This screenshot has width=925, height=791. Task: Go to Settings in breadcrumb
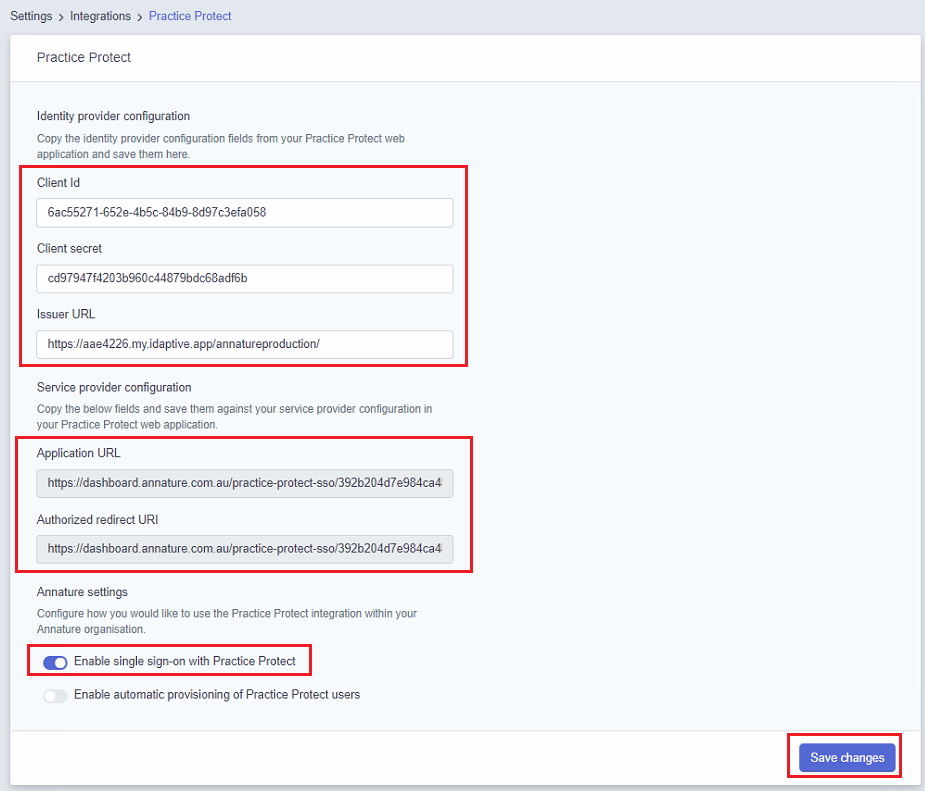coord(31,16)
